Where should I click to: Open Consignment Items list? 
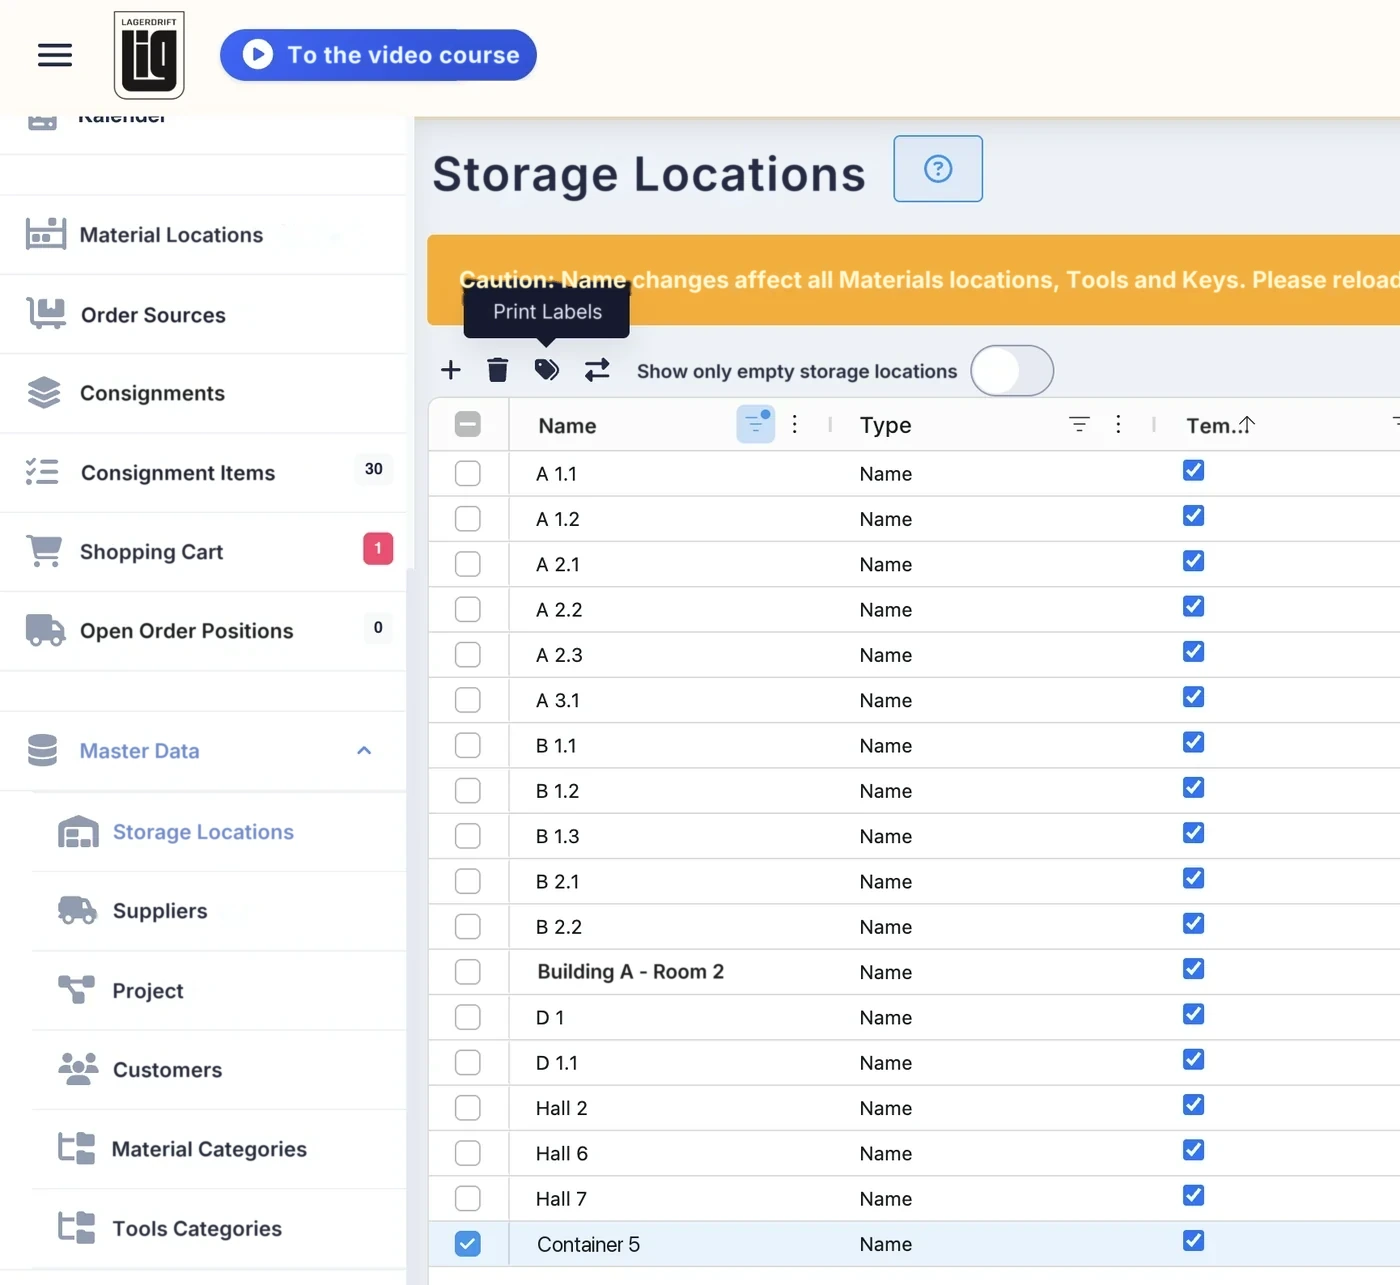[203, 472]
